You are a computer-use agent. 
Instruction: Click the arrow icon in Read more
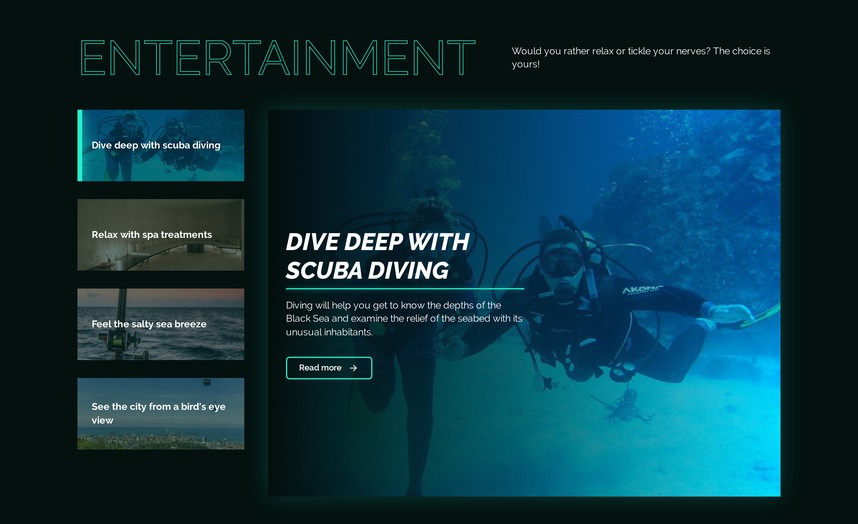pyautogui.click(x=353, y=368)
